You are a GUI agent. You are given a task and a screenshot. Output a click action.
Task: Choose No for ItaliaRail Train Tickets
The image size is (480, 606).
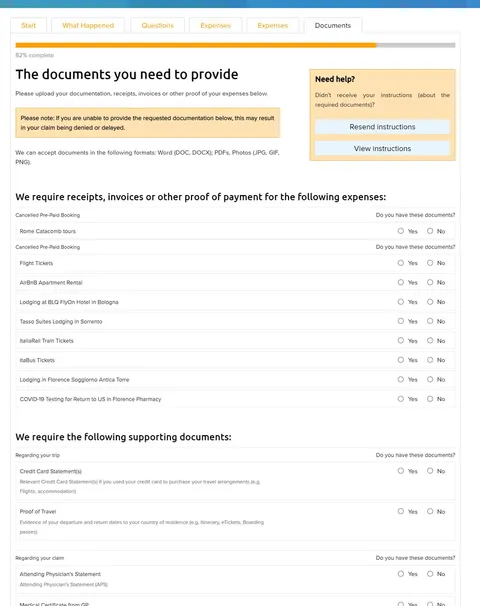(x=430, y=340)
